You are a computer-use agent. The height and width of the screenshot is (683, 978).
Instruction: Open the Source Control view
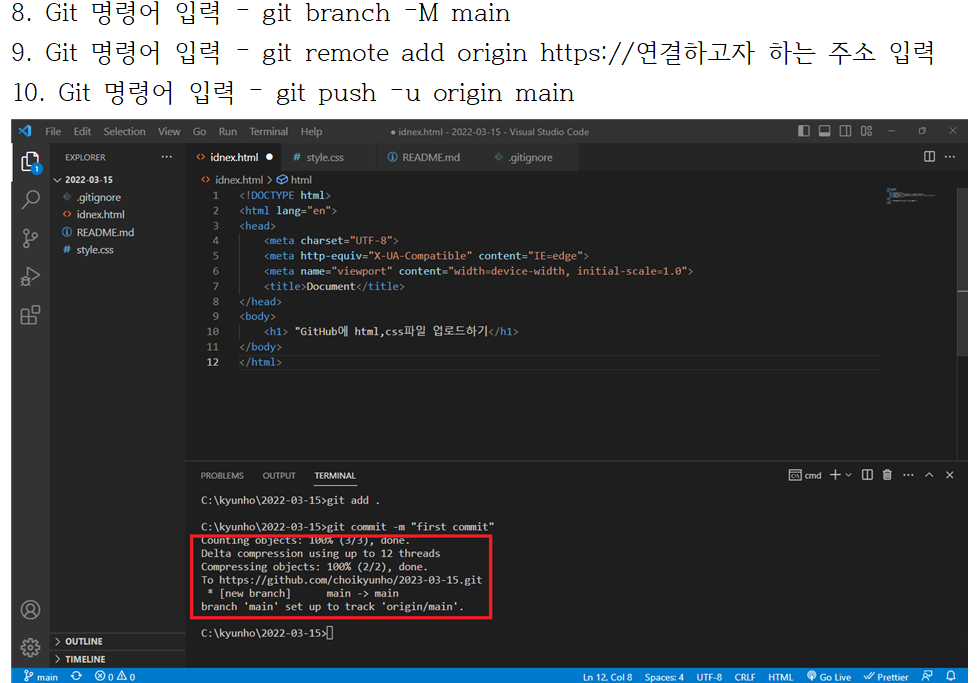tap(29, 238)
